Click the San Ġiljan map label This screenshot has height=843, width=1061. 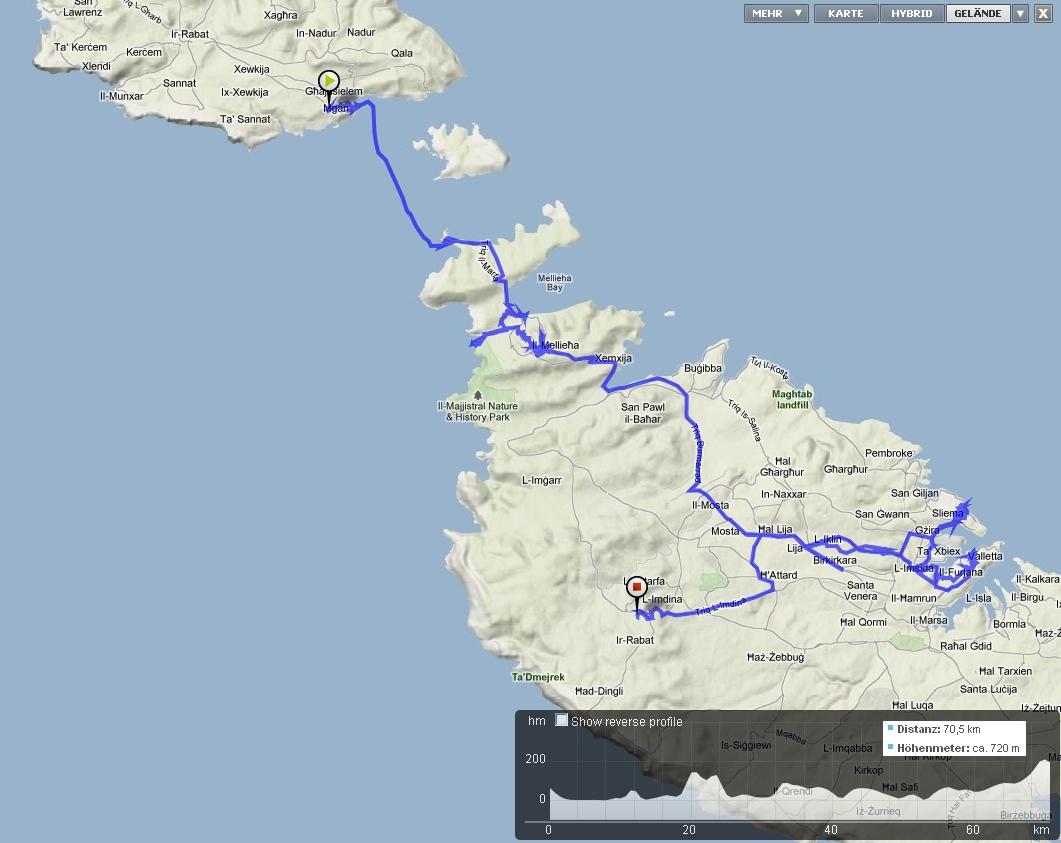click(x=915, y=493)
